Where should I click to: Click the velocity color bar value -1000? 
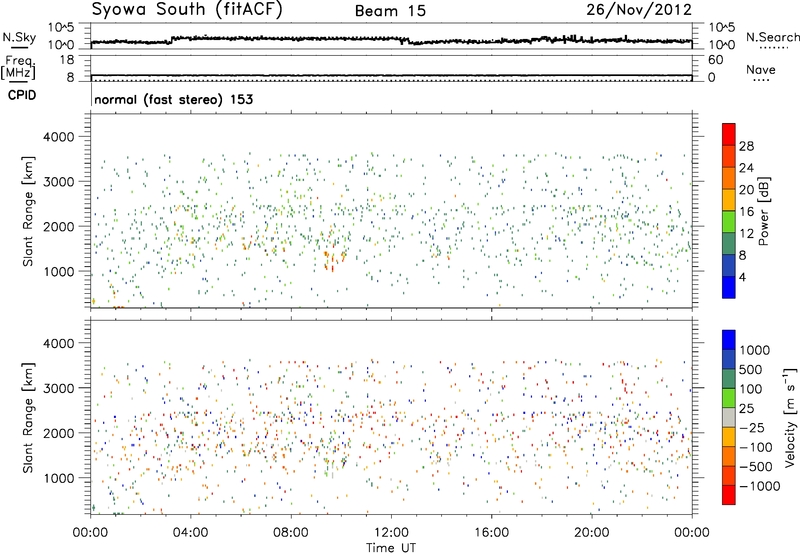pos(759,486)
